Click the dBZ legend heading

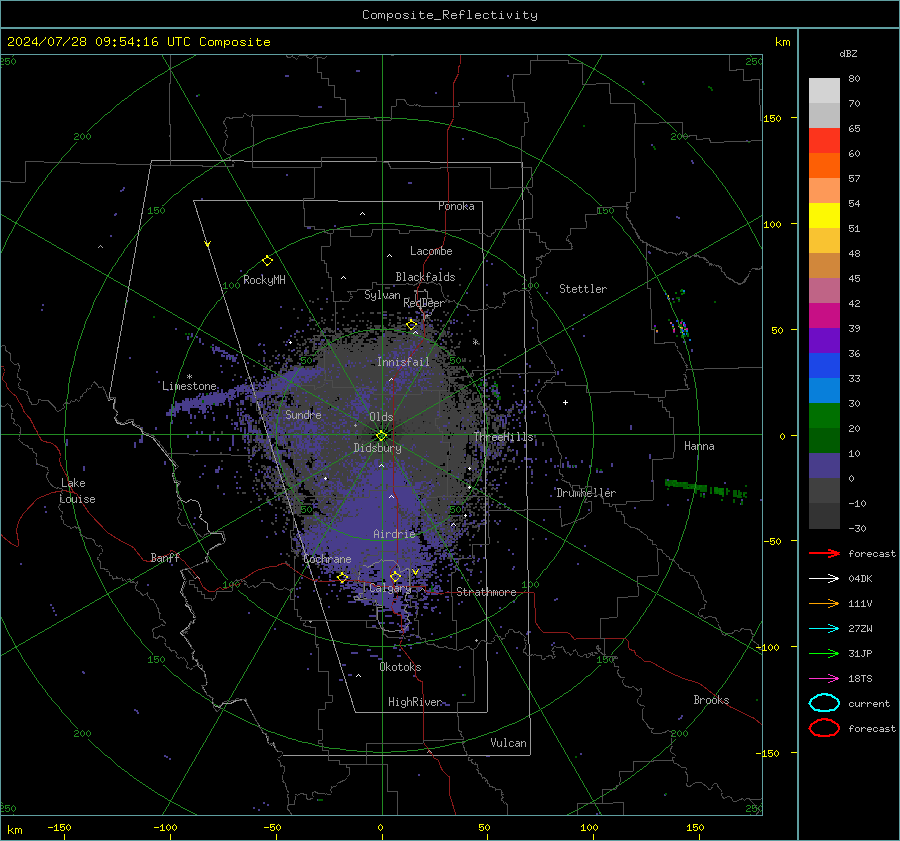[848, 53]
